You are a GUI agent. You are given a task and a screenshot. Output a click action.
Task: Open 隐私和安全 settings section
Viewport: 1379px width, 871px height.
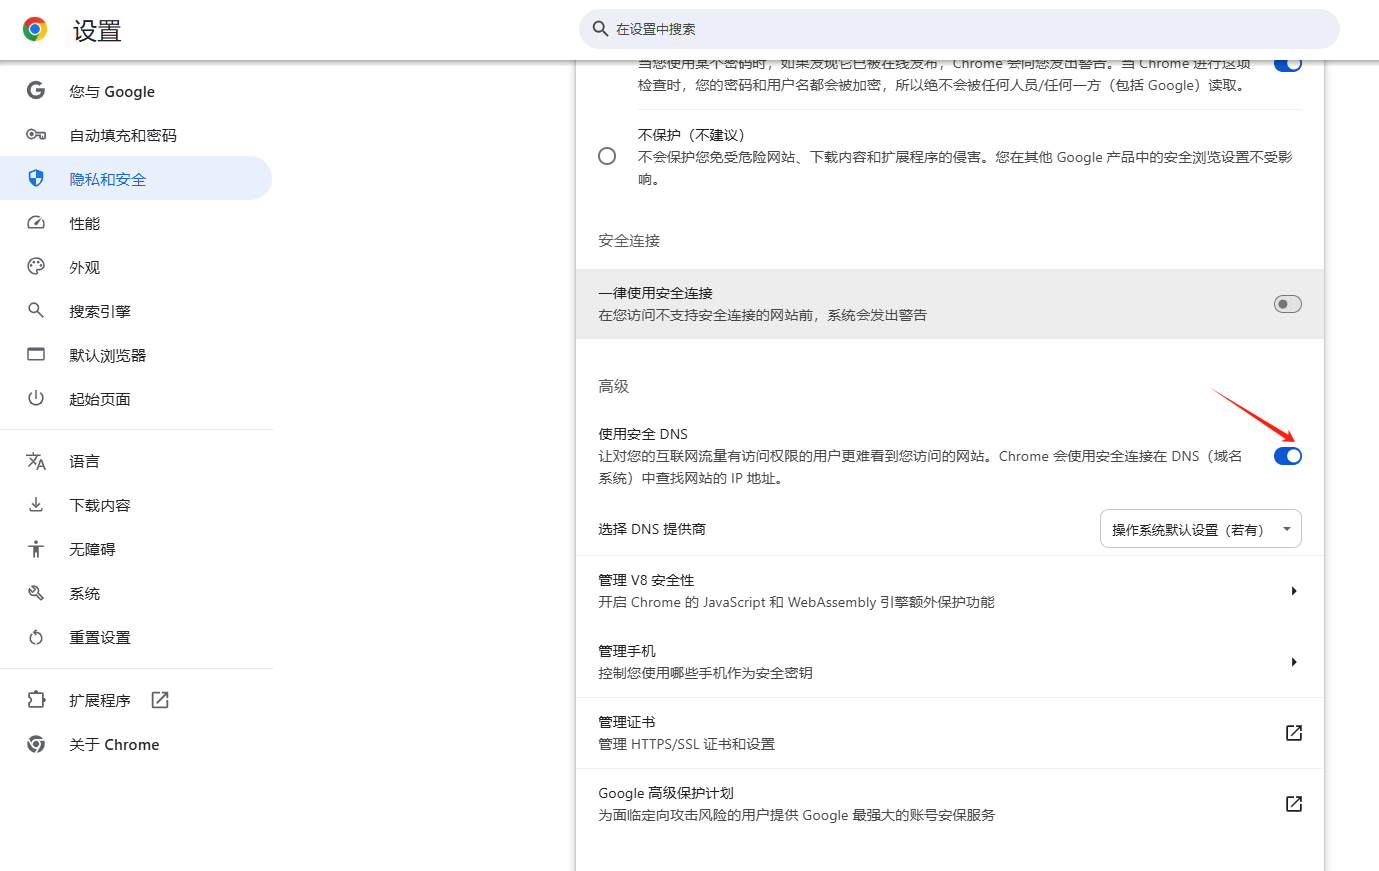coord(136,179)
